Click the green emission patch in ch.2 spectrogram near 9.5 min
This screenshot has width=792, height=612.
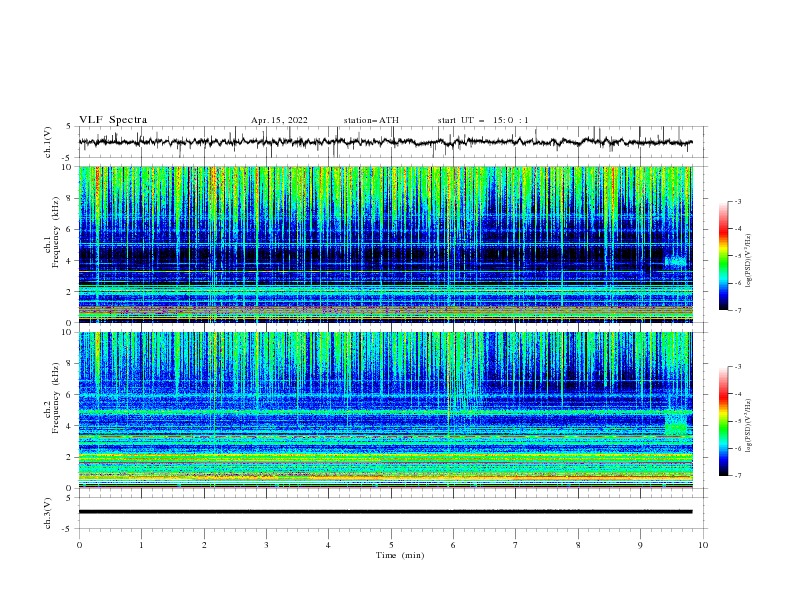pos(676,423)
